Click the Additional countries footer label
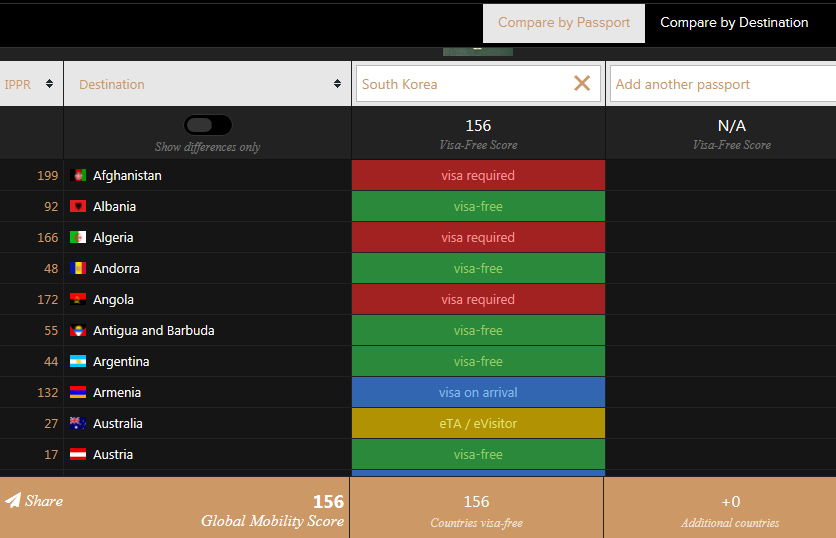Image resolution: width=836 pixels, height=538 pixels. [x=730, y=523]
